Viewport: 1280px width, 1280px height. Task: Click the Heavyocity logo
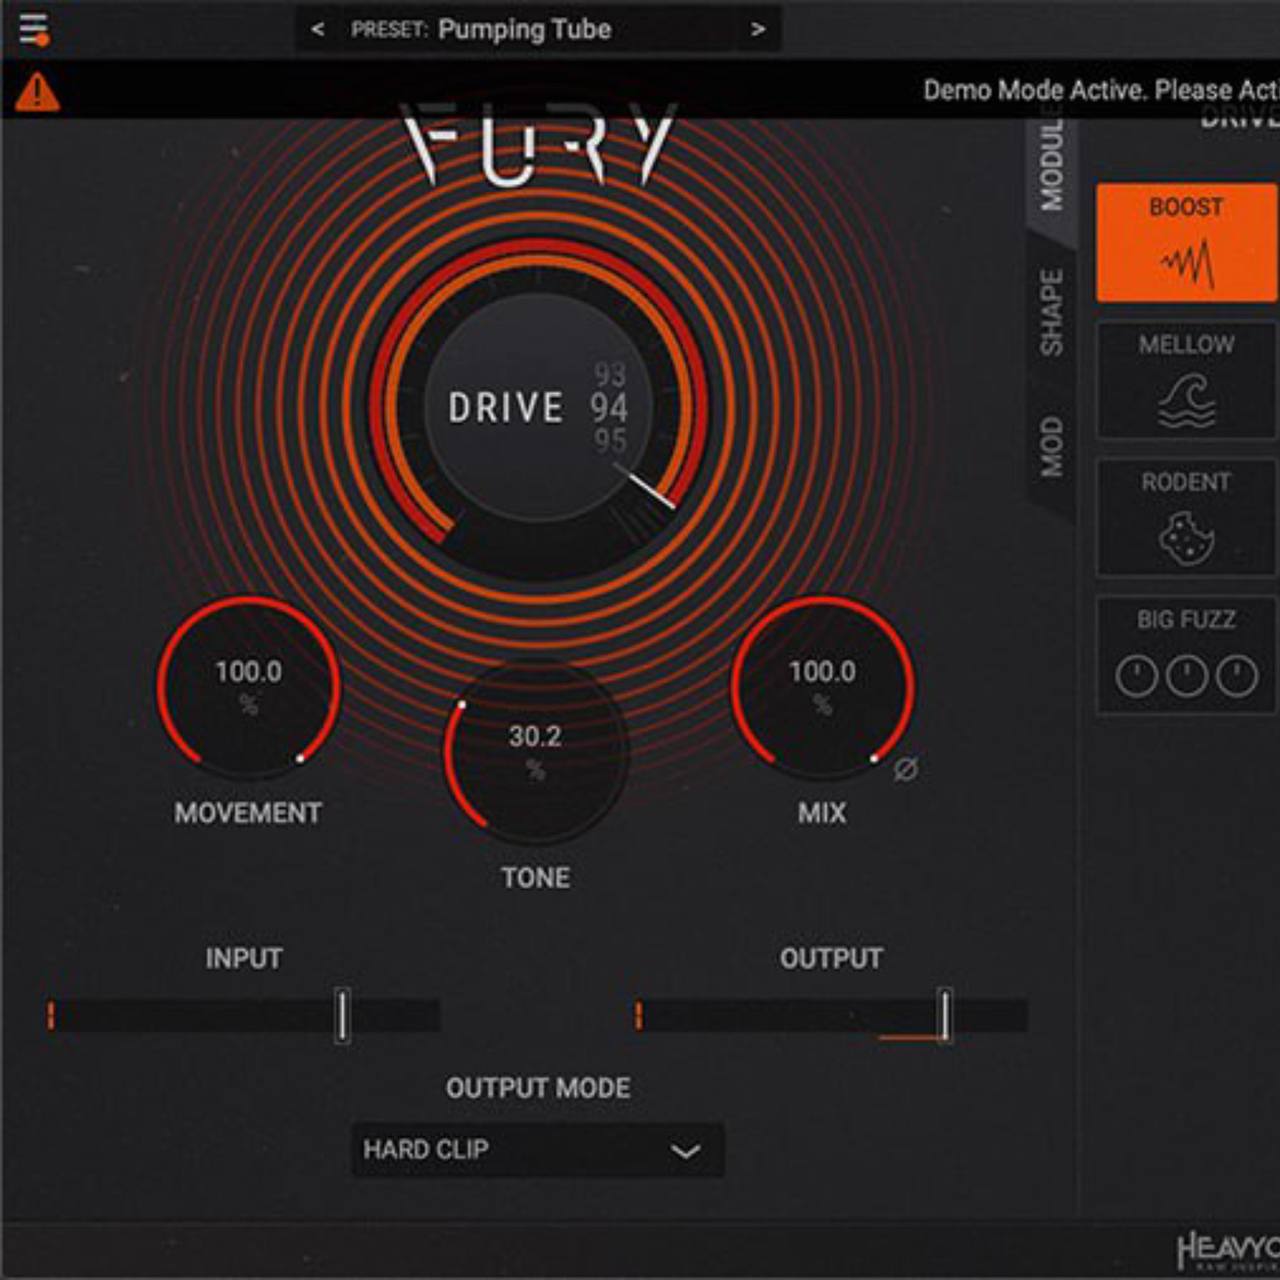(x=1228, y=1252)
